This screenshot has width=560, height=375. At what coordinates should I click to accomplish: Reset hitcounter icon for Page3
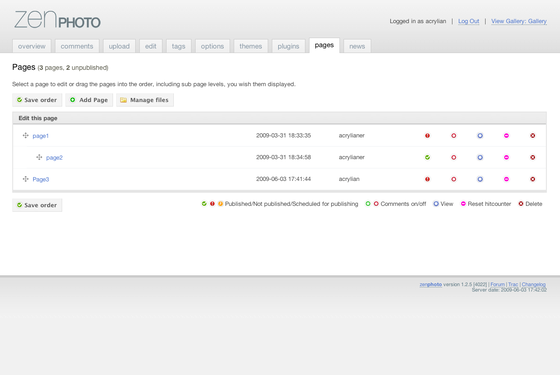click(x=506, y=179)
